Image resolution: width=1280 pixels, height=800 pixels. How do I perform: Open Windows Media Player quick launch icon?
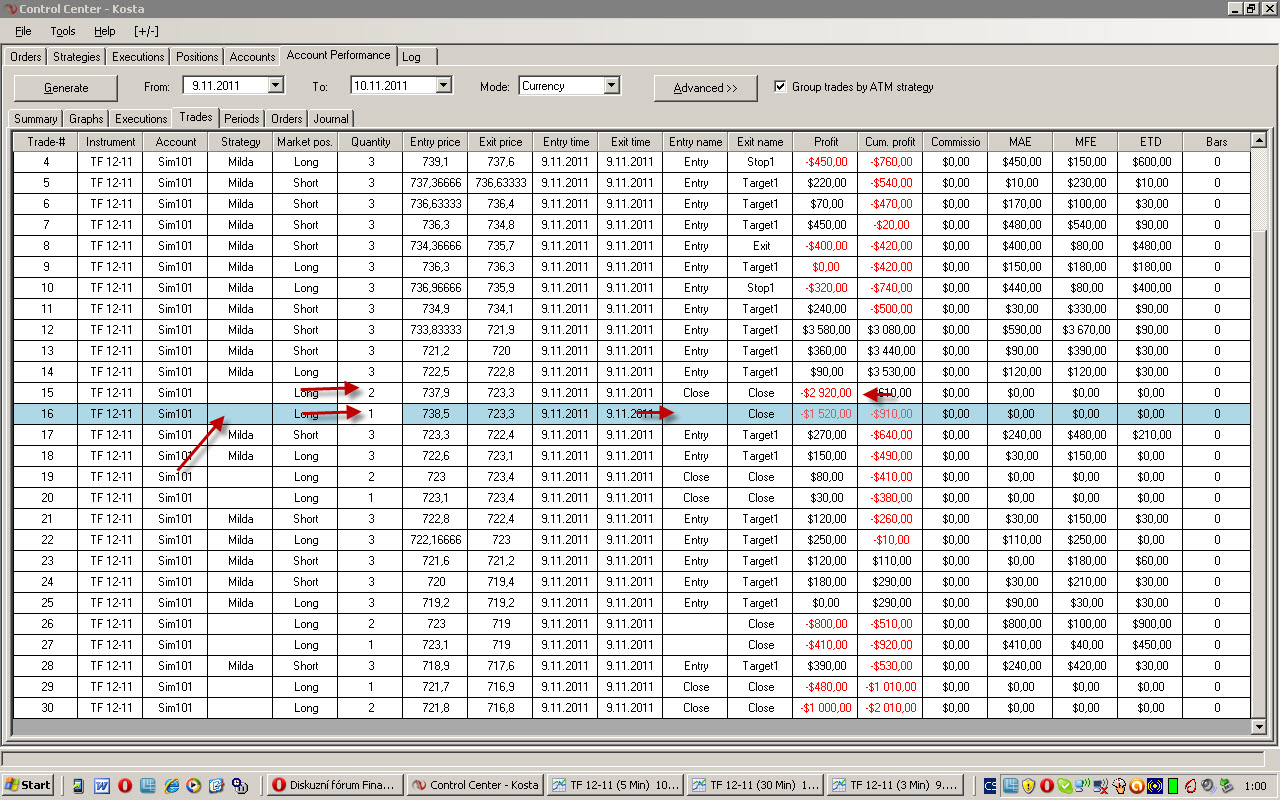click(x=193, y=785)
